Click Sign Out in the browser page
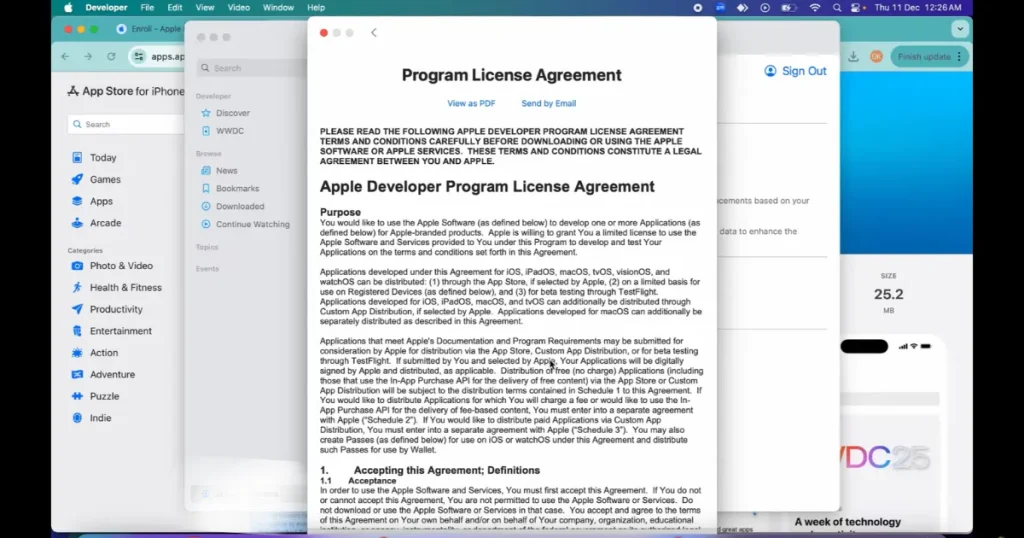The width and height of the screenshot is (1024, 538). [795, 71]
